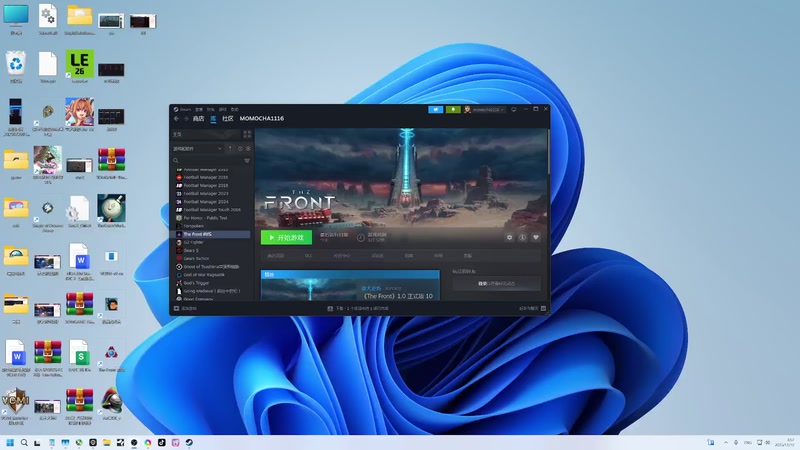This screenshot has height=450, width=800.
Task: Open The Front game settings gear
Action: pos(509,237)
